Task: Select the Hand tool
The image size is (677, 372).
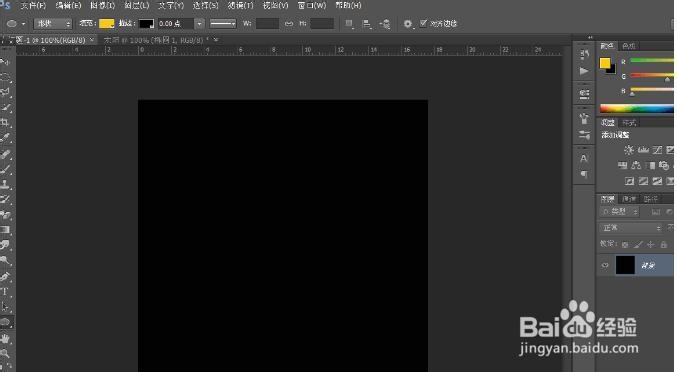Action: click(x=5, y=339)
